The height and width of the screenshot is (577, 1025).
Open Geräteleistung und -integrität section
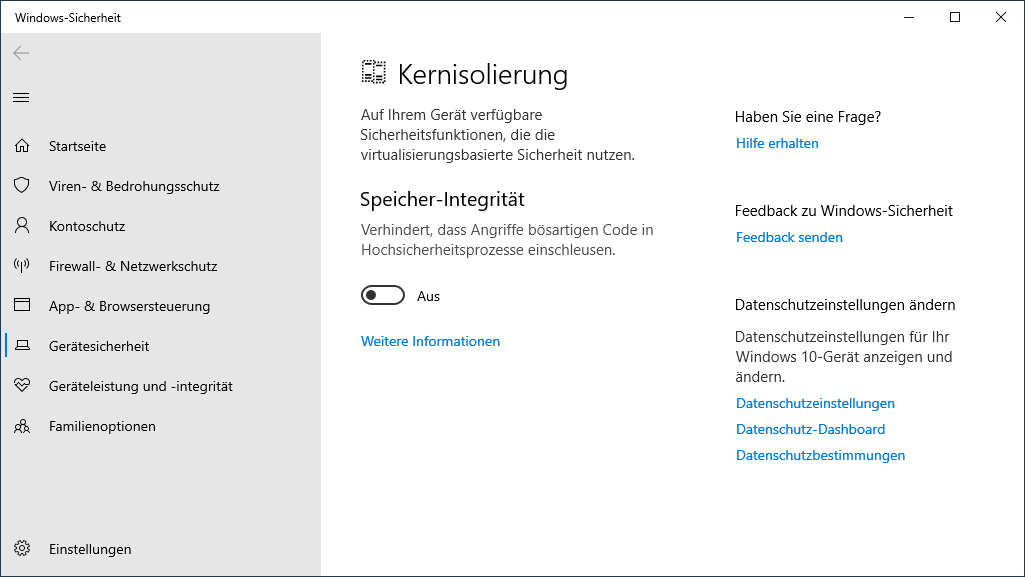pos(140,386)
